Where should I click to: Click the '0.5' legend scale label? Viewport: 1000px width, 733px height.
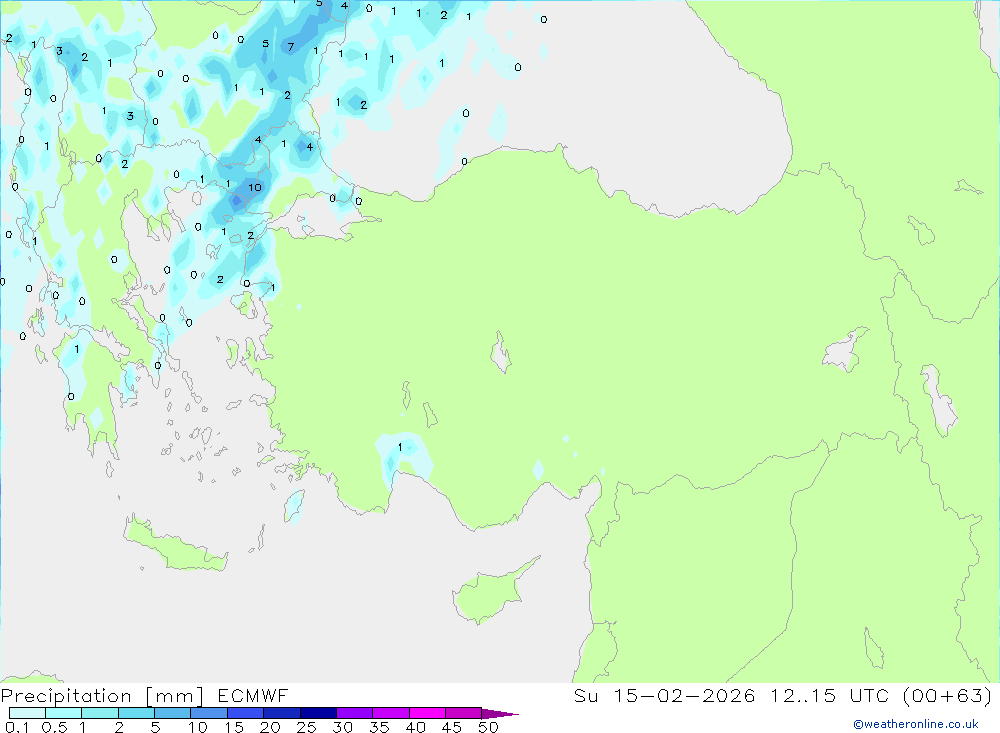(x=54, y=727)
